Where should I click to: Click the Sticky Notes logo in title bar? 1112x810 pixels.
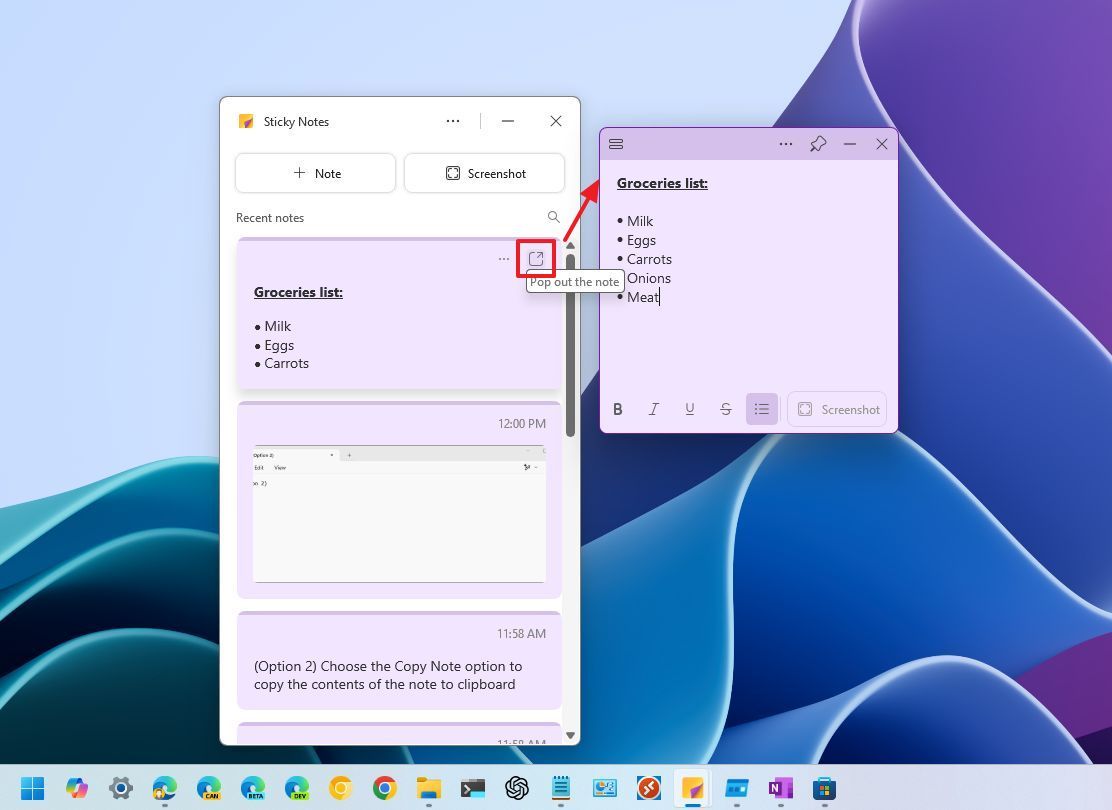[x=245, y=121]
